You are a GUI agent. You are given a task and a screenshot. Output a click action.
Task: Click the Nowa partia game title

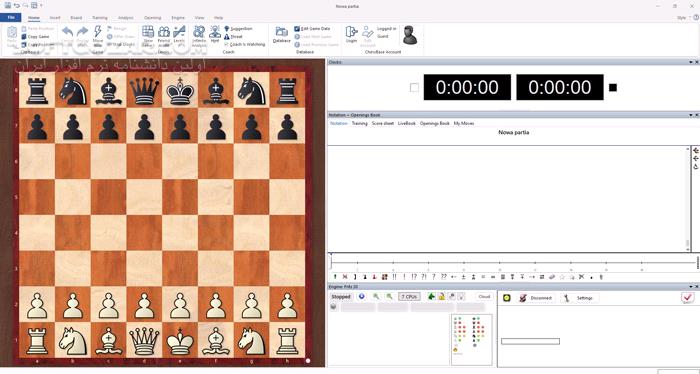[513, 133]
